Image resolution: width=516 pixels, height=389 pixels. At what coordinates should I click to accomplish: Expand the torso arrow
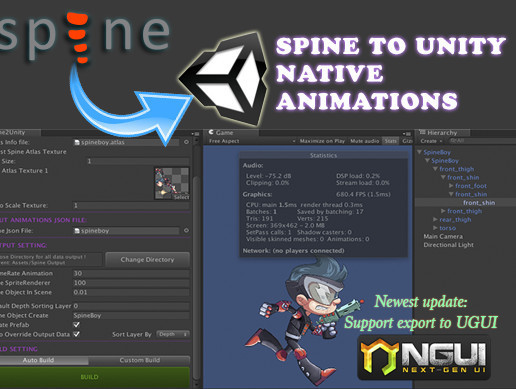tap(435, 228)
